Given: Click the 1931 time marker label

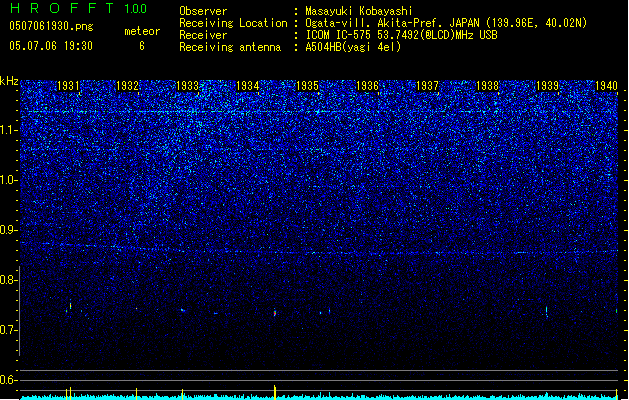Looking at the screenshot, I should coord(68,86).
